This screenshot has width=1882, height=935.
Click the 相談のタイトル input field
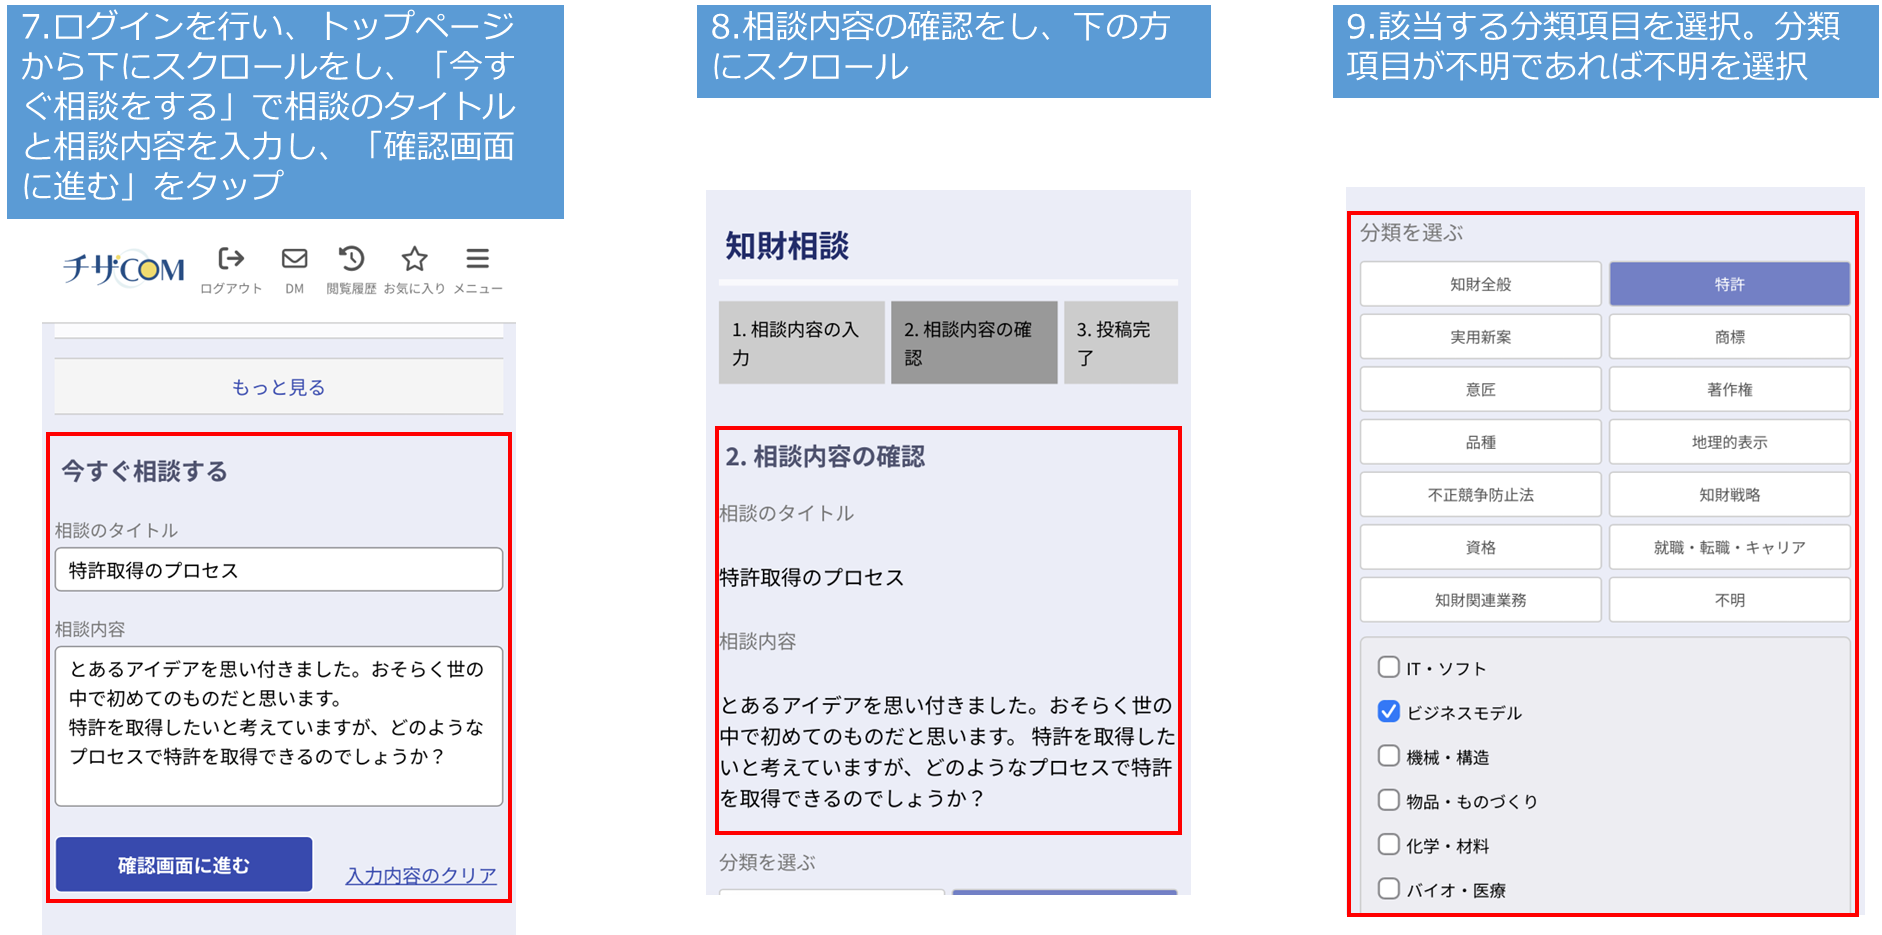(x=279, y=570)
